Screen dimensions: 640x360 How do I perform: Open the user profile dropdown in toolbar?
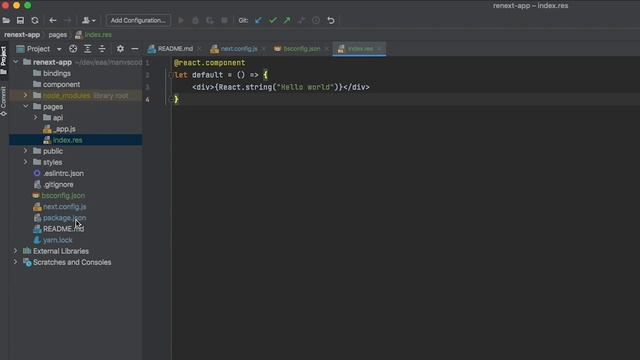pos(89,20)
